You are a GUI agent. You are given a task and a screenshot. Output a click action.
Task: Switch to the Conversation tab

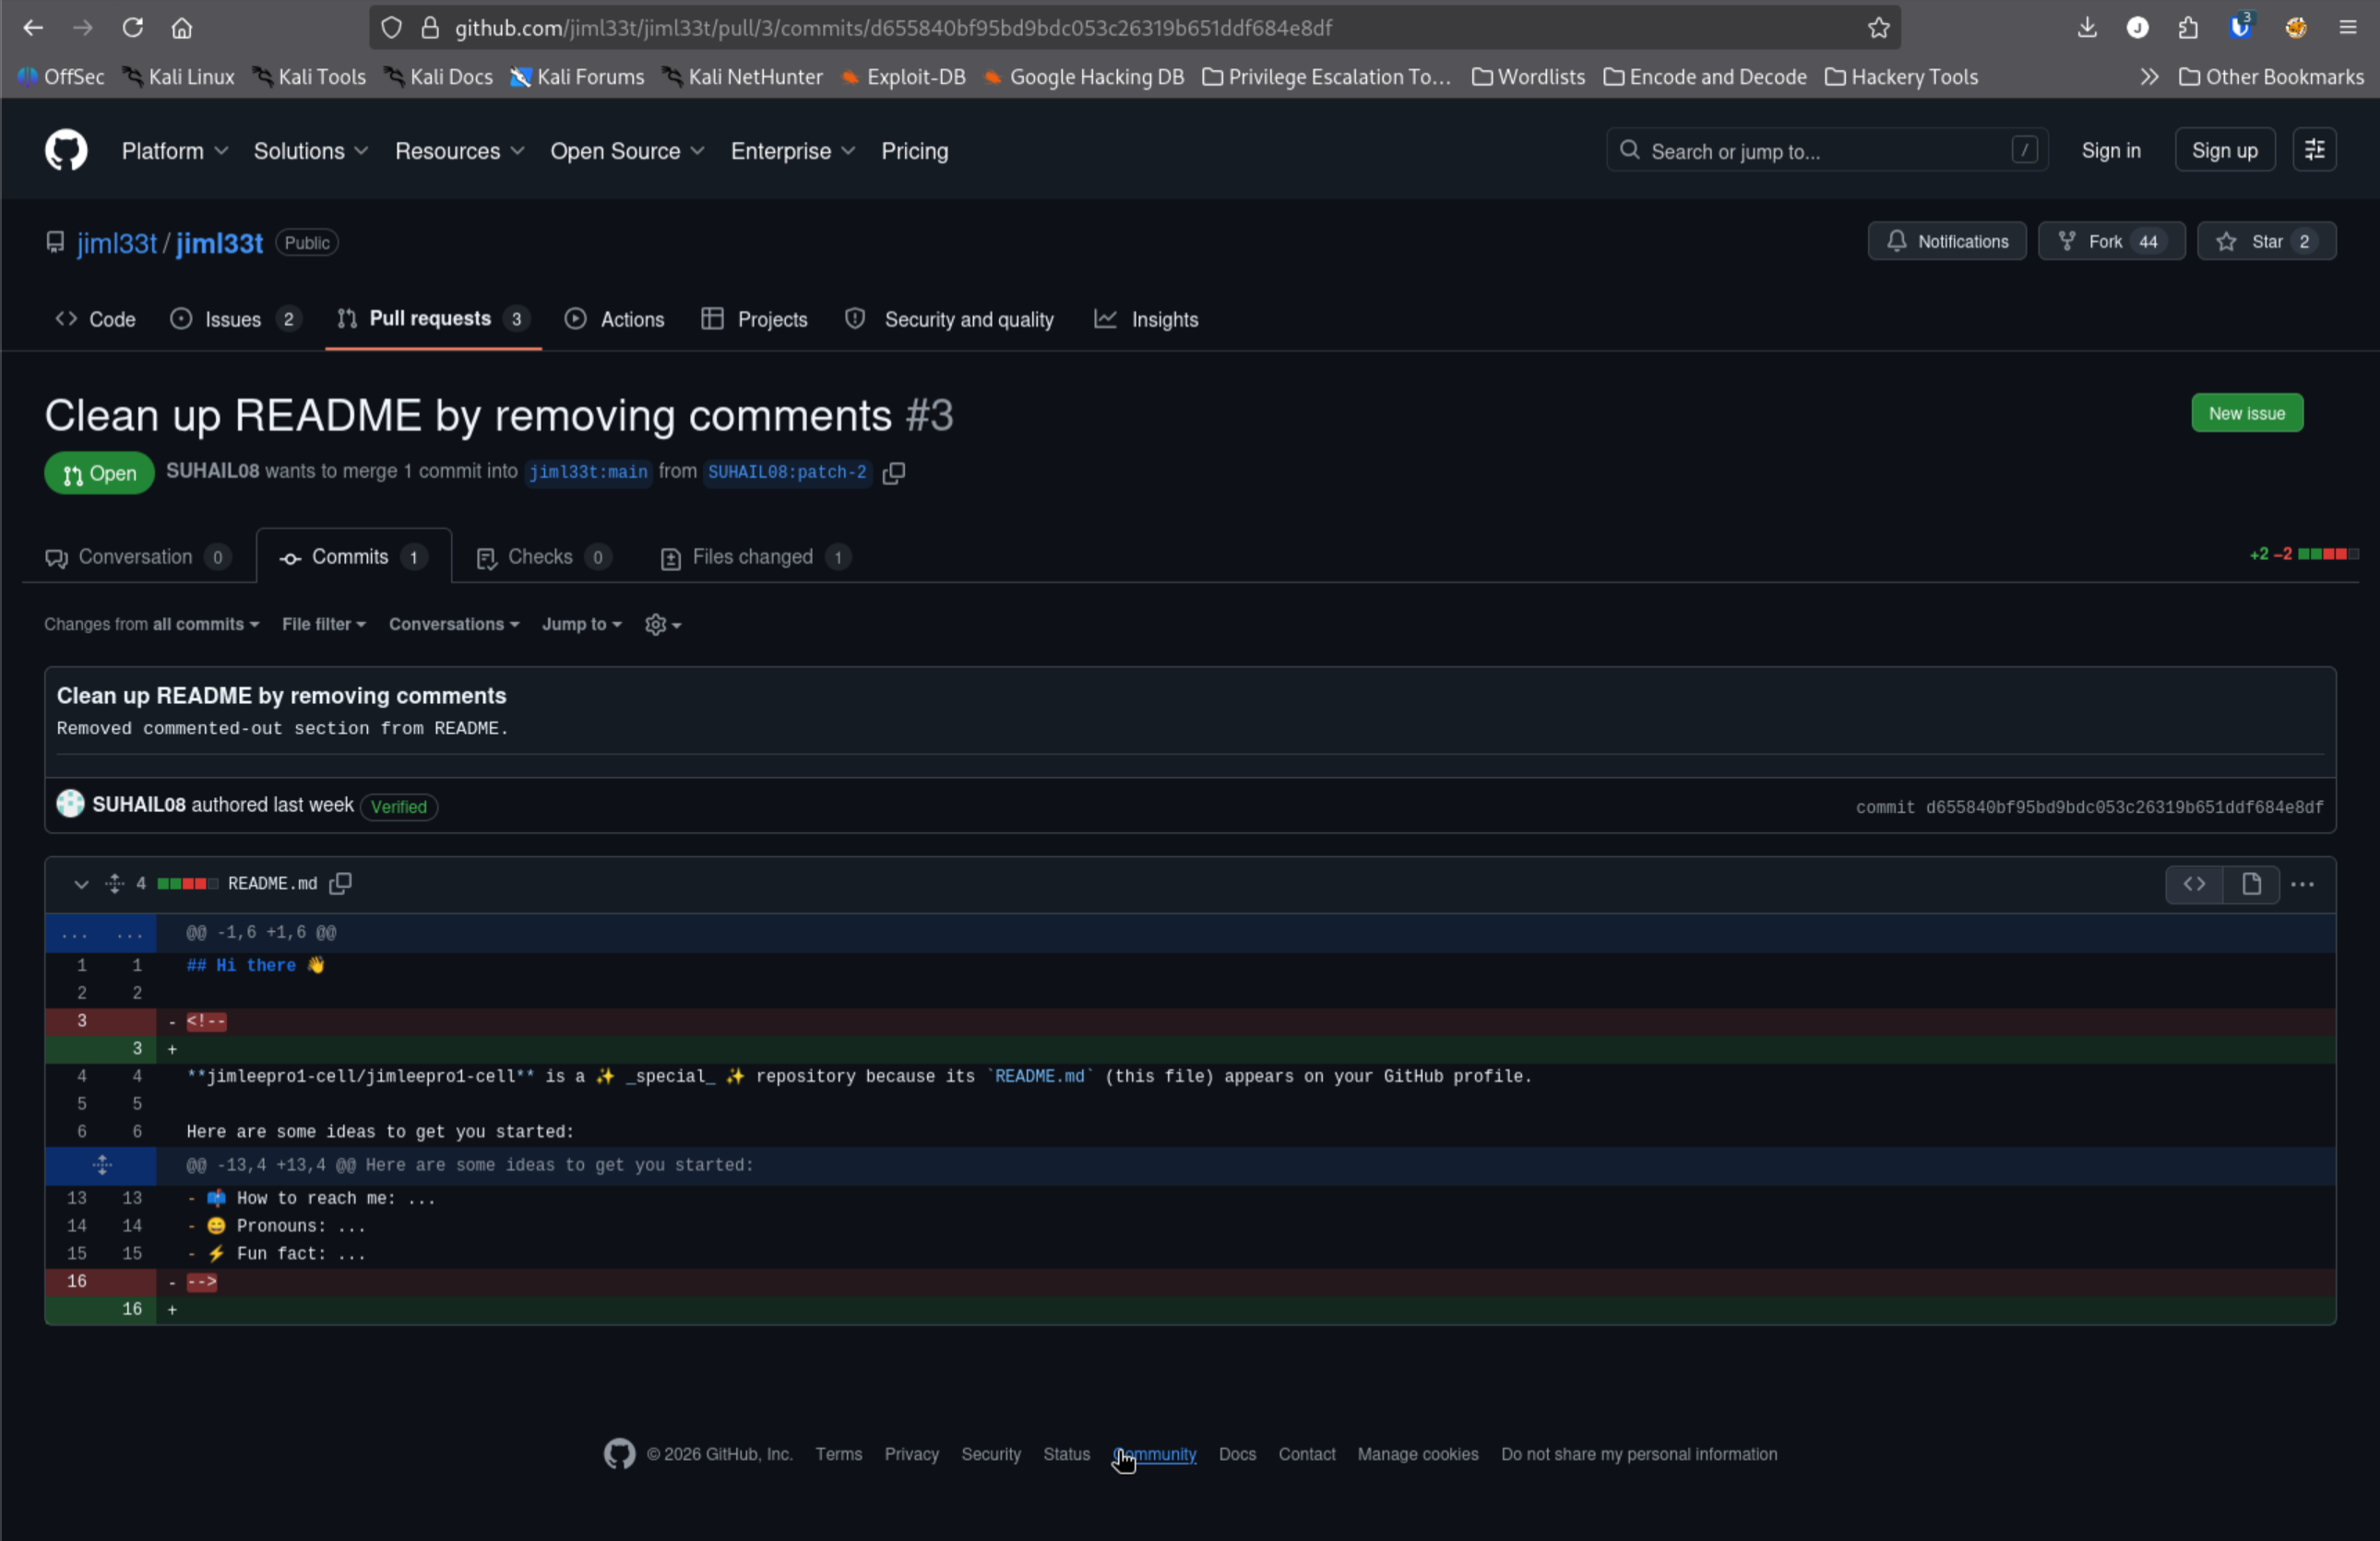pyautogui.click(x=138, y=557)
